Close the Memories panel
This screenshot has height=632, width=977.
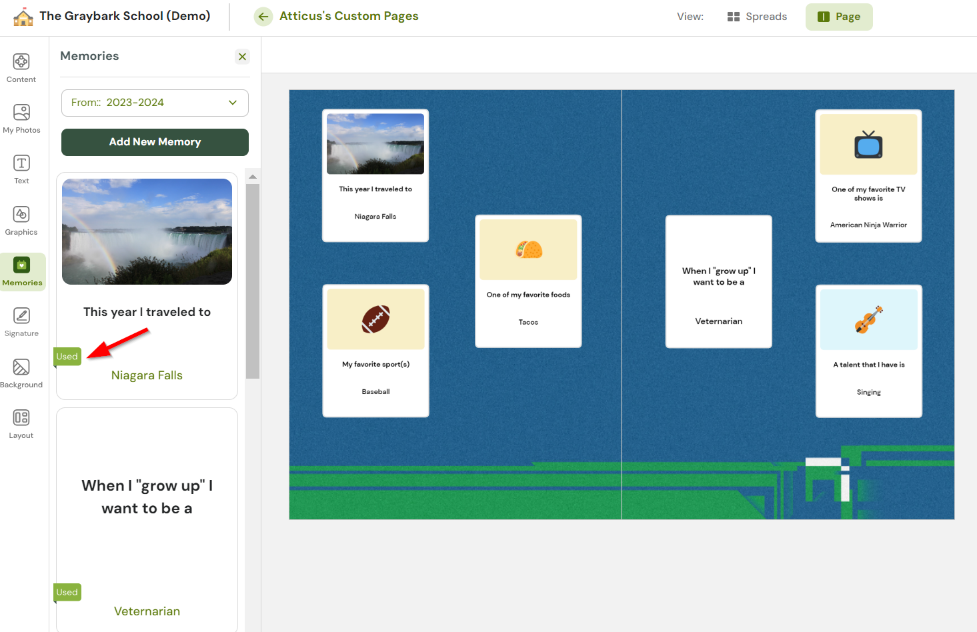[x=242, y=56]
